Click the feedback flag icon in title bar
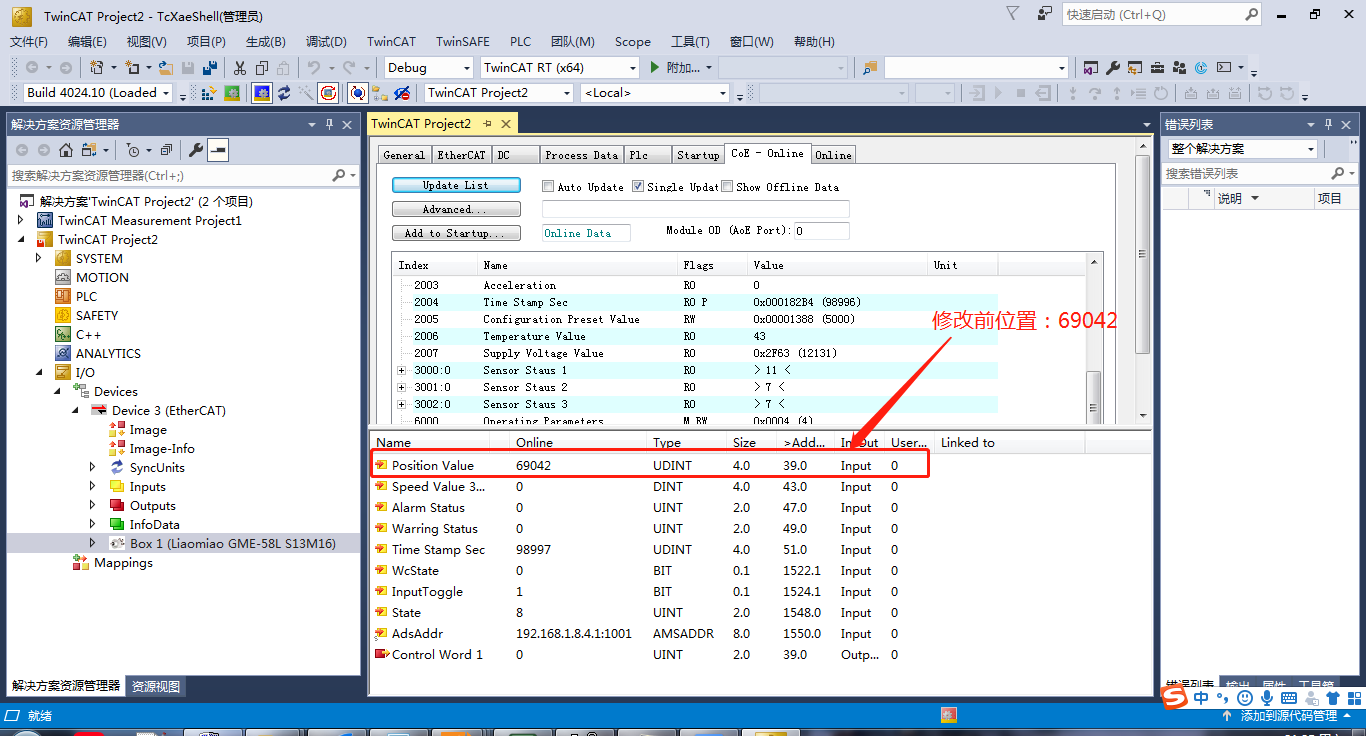Viewport: 1366px width, 736px height. point(1012,14)
